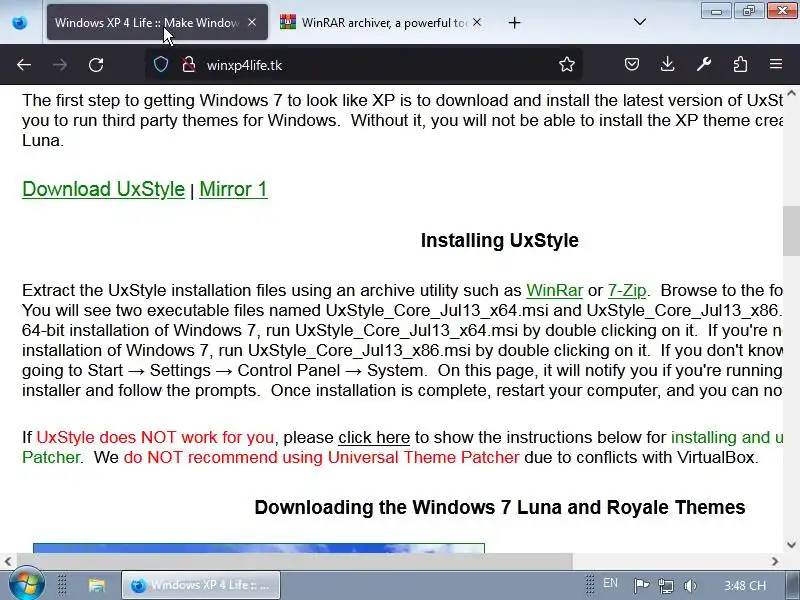The width and height of the screenshot is (800, 600).
Task: Open the network tray icon
Action: coord(665,585)
